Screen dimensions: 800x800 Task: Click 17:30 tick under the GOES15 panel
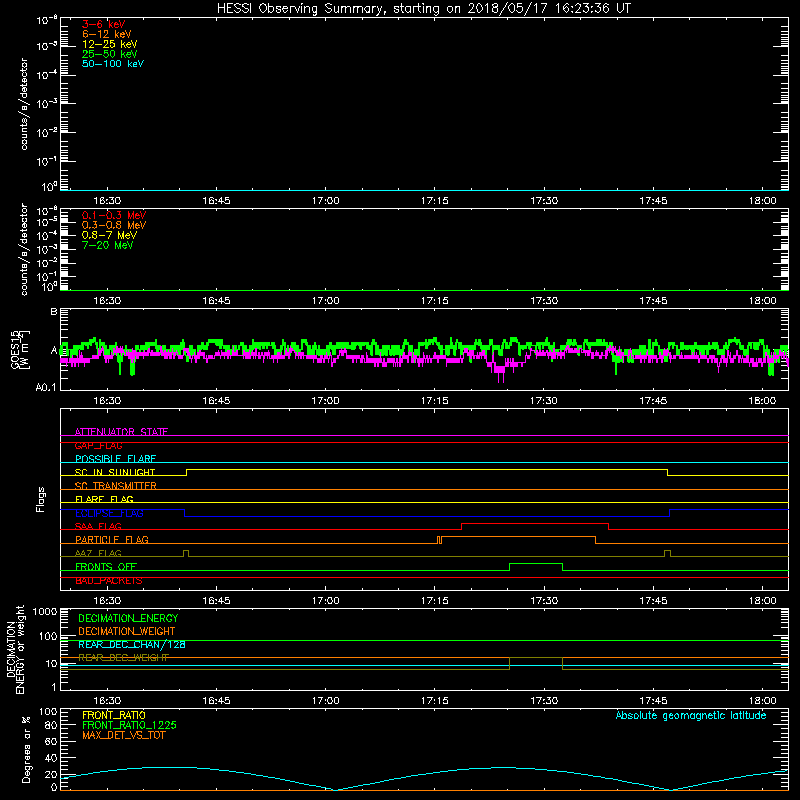click(x=544, y=401)
